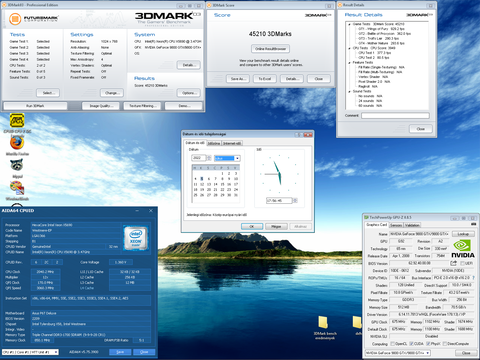
Task: Click To Excel button
Action: [x=265, y=79]
